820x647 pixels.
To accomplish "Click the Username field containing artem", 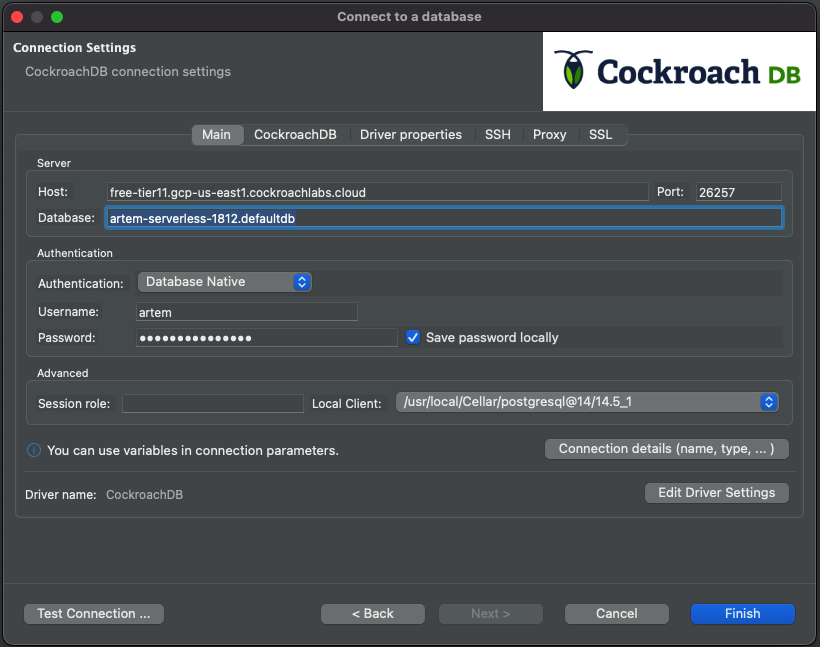I will click(247, 312).
